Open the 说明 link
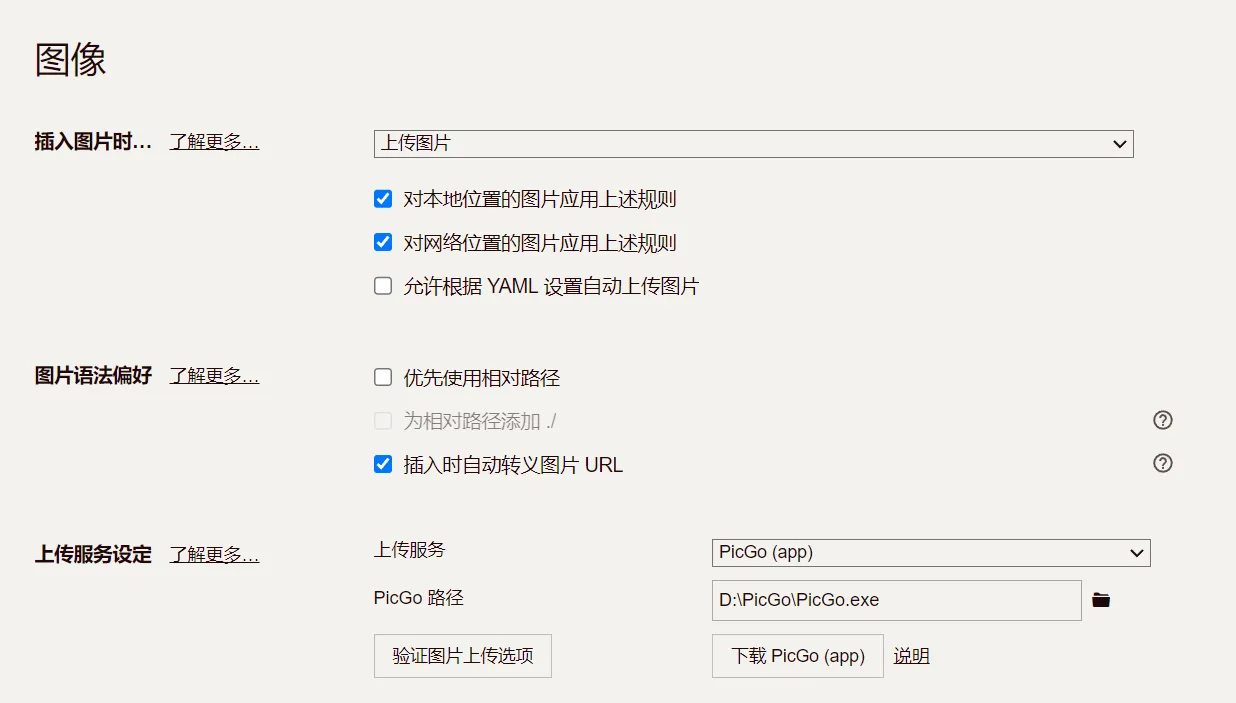1236x703 pixels. (911, 655)
